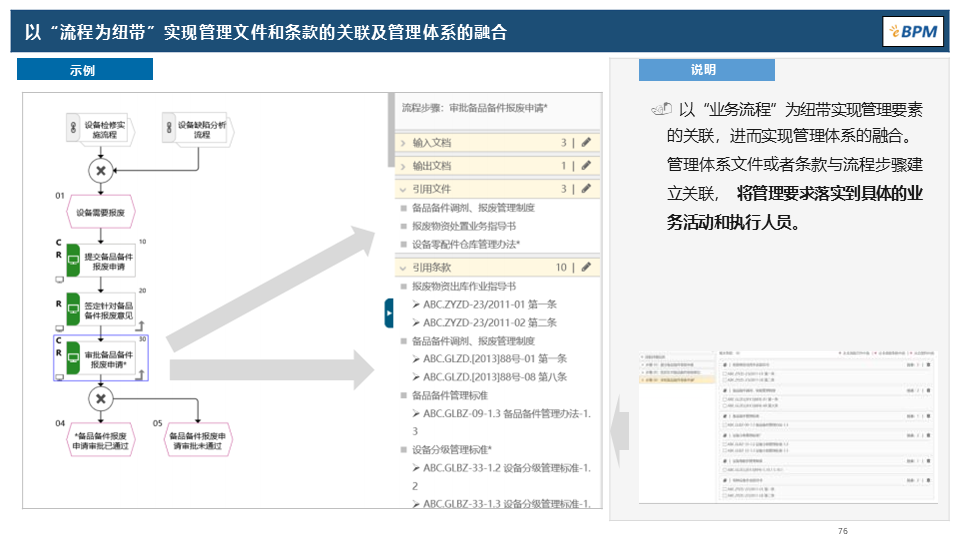Click the 审批备品备件报废申请* step label
The image size is (960, 540).
click(x=108, y=359)
